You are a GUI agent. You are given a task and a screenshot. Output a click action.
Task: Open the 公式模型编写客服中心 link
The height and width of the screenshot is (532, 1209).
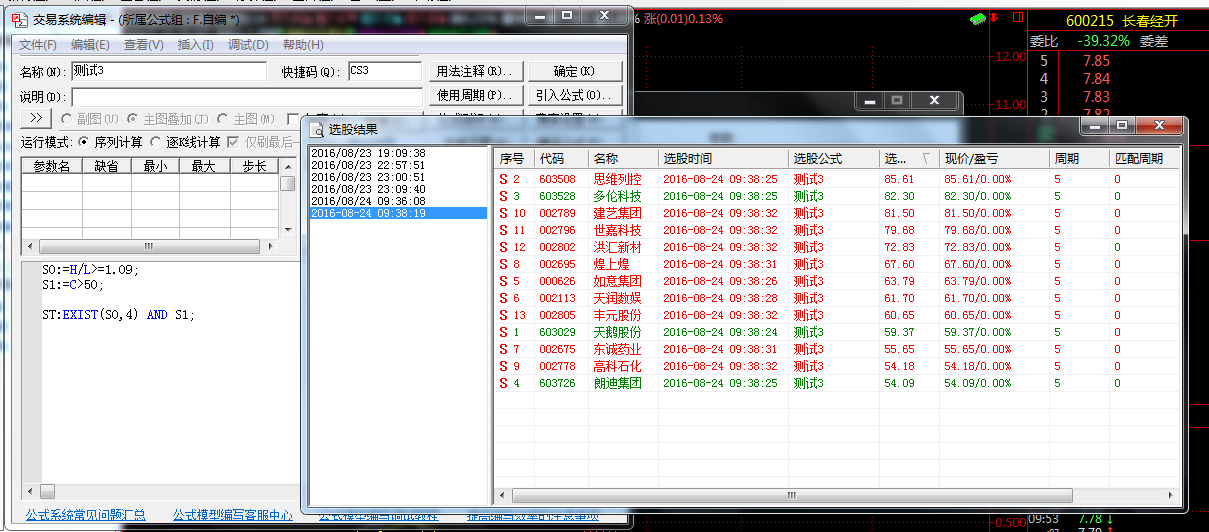(x=232, y=515)
